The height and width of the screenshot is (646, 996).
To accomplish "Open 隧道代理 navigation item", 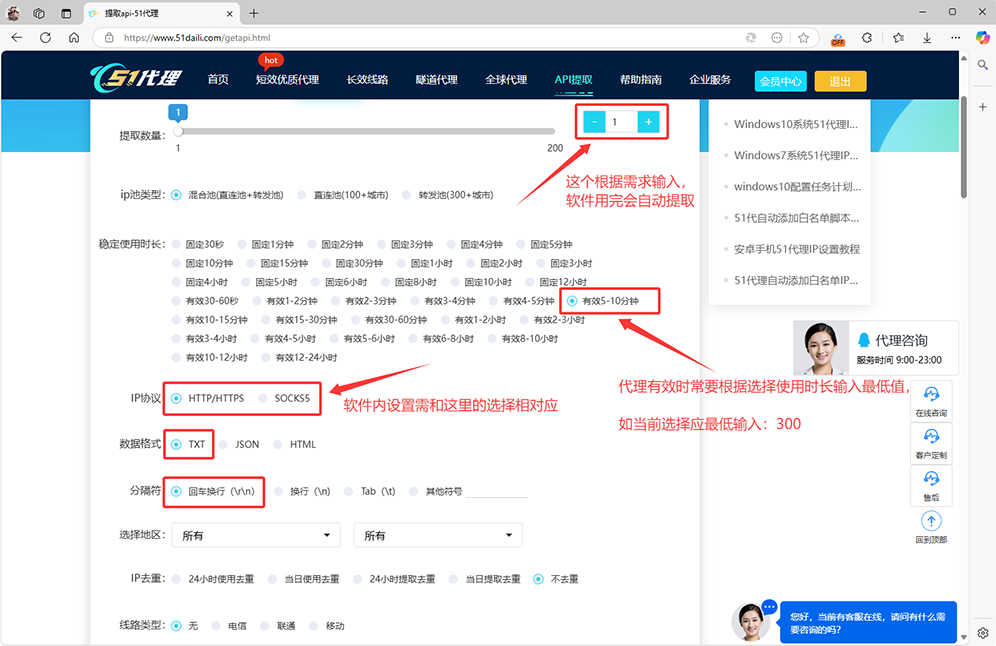I will (x=436, y=79).
